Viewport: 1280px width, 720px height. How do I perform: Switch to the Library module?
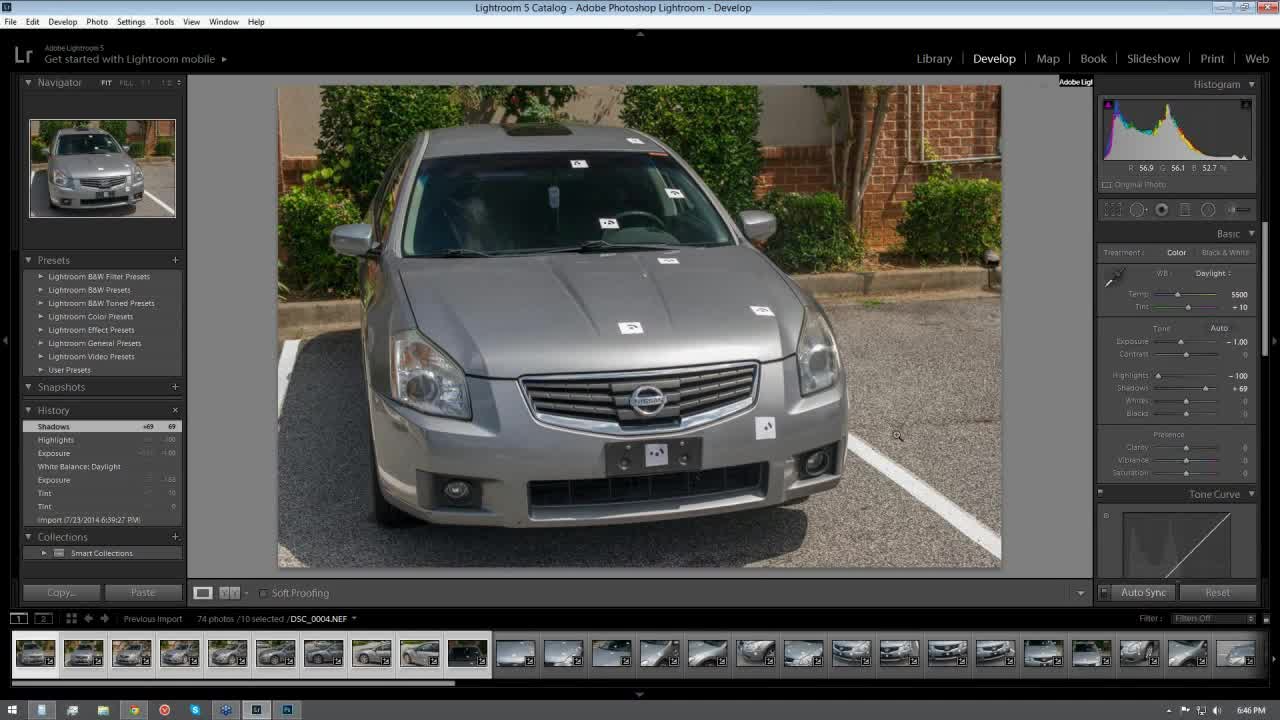[934, 59]
